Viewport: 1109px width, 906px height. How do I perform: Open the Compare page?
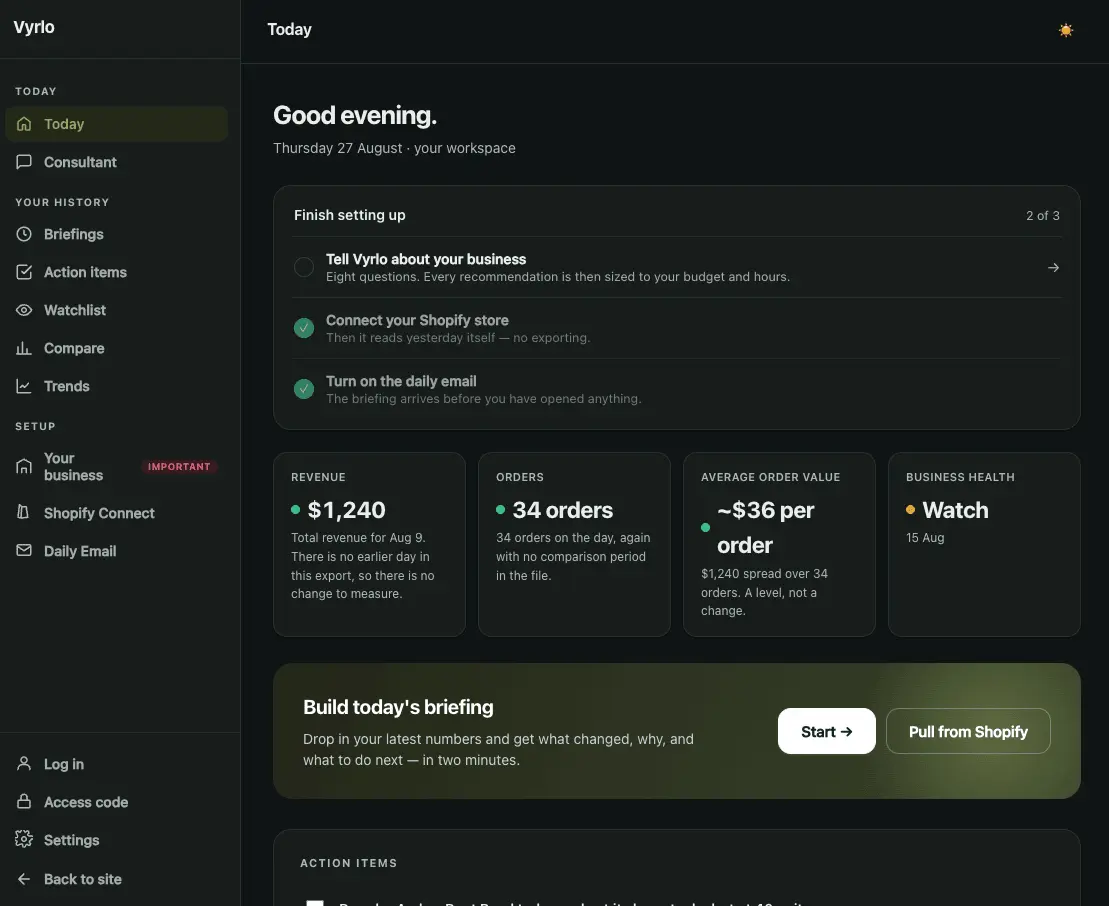click(117, 348)
